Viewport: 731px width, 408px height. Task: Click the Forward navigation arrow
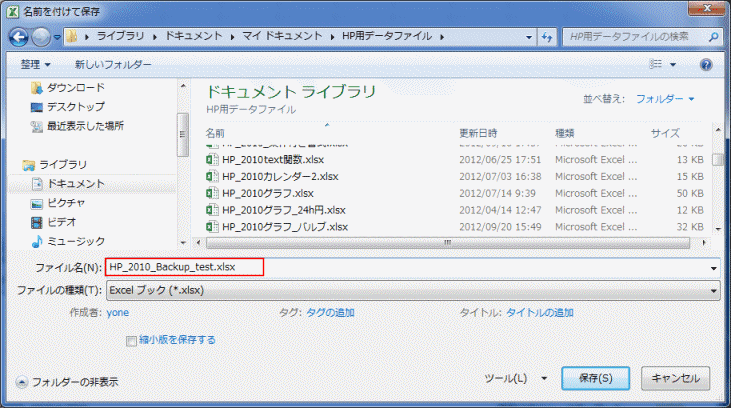(x=41, y=37)
